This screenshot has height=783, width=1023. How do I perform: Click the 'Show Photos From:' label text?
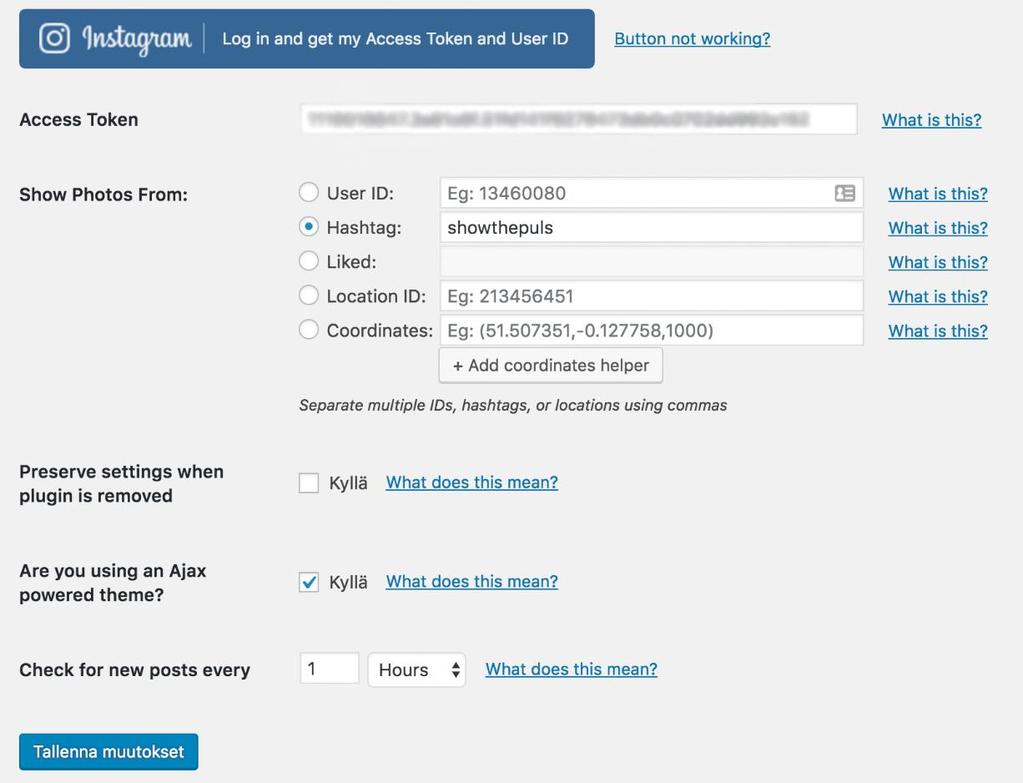103,194
